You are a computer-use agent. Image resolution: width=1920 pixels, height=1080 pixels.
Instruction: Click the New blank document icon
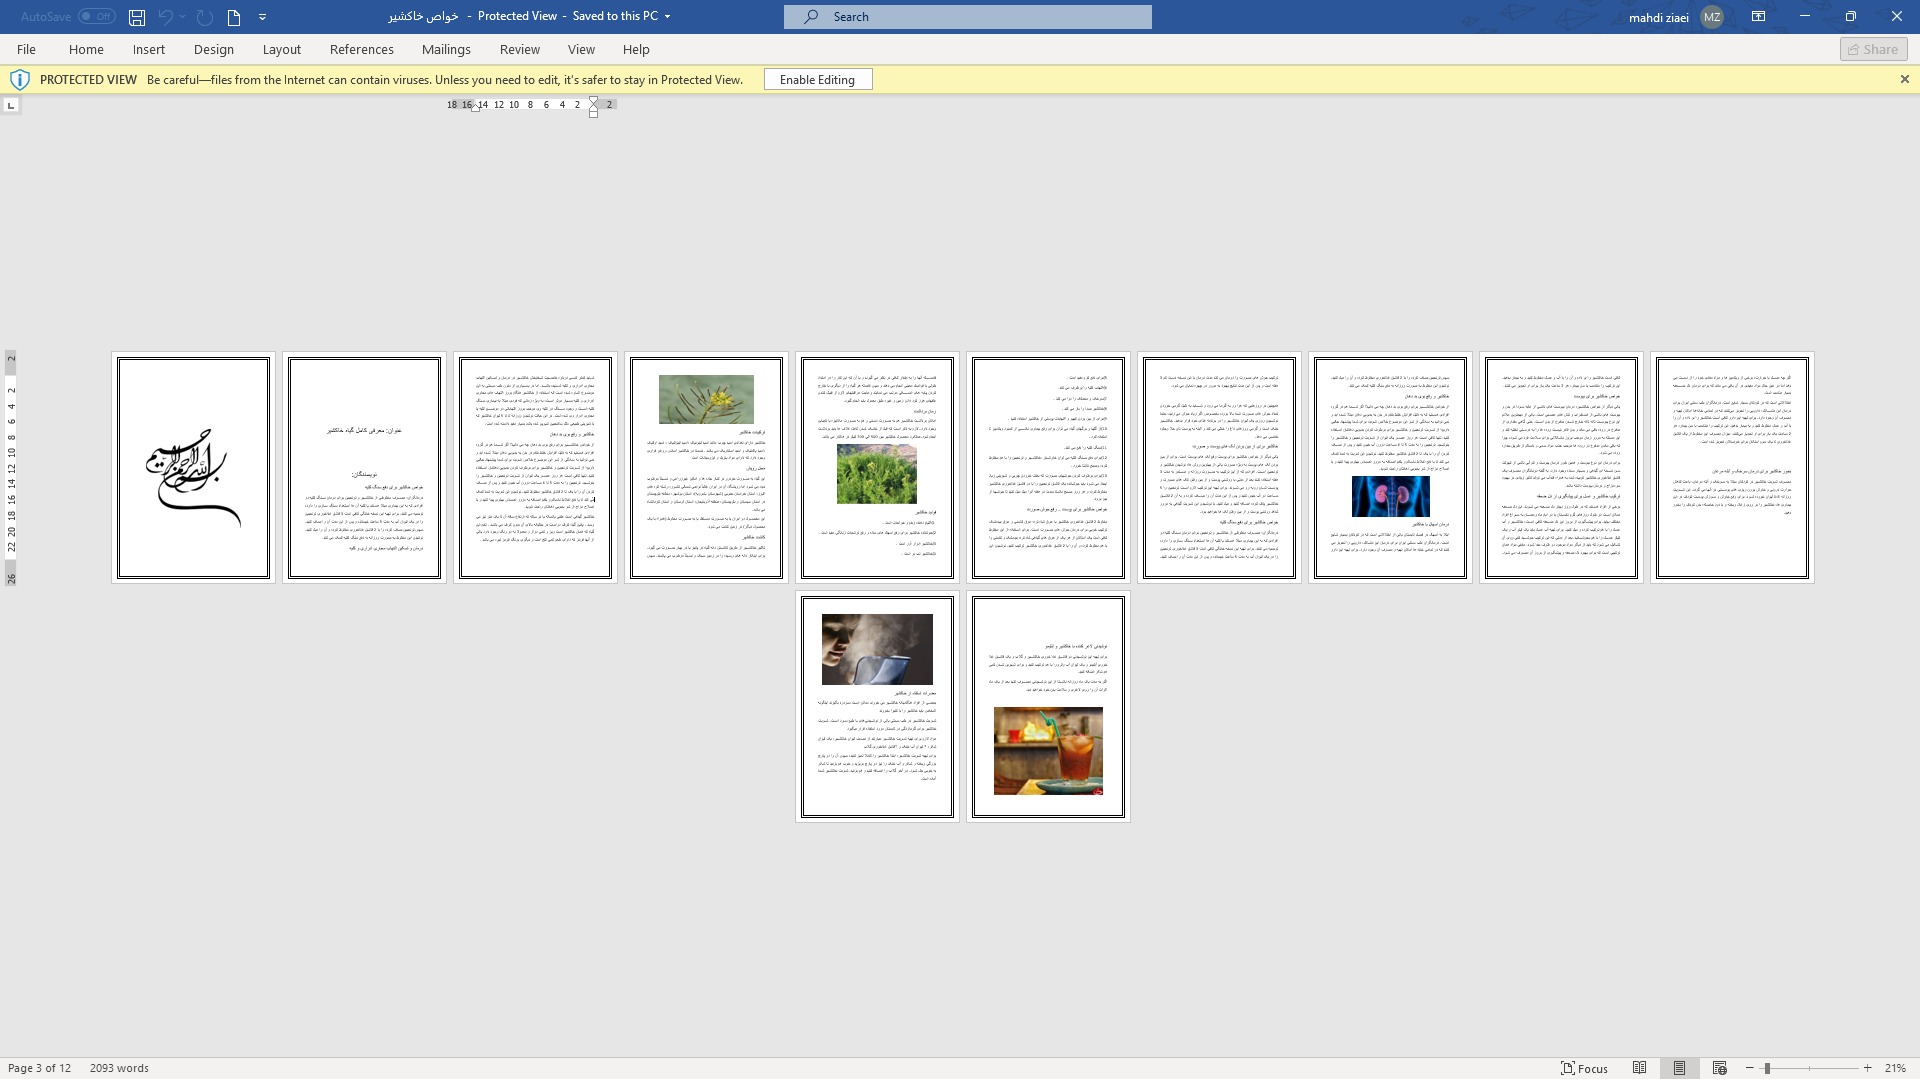[234, 17]
